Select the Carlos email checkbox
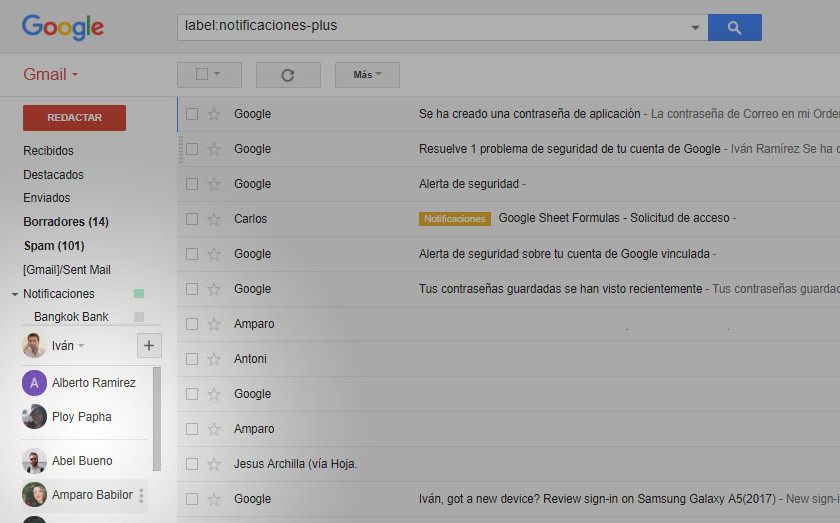The height and width of the screenshot is (523, 840). tap(192, 219)
